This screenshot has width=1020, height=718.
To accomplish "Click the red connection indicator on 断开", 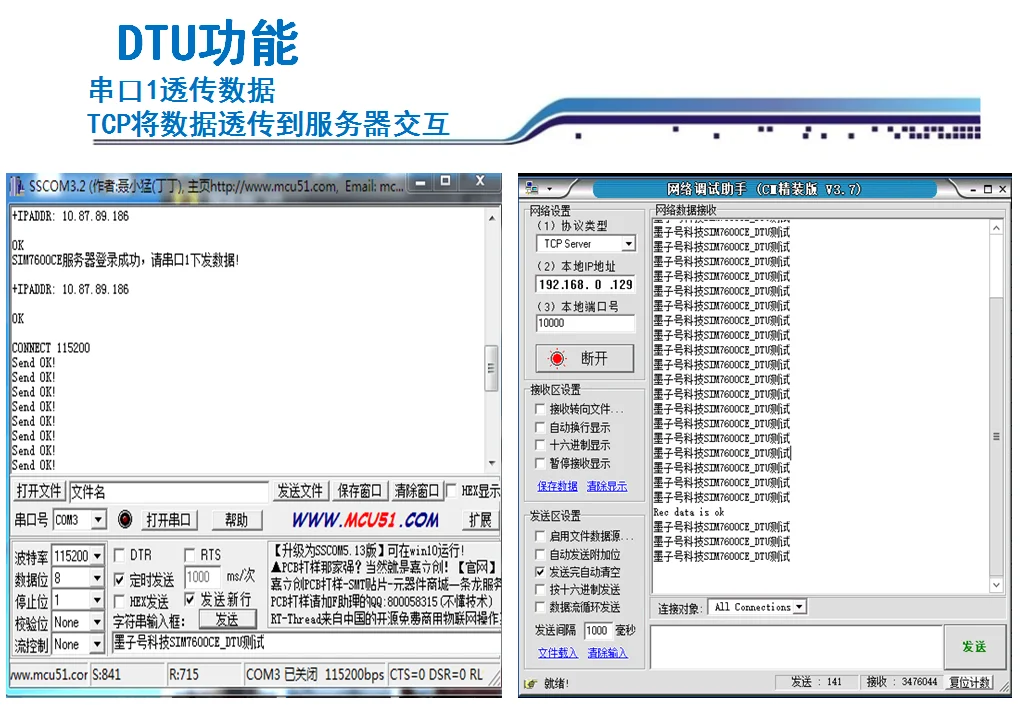I will pos(557,358).
